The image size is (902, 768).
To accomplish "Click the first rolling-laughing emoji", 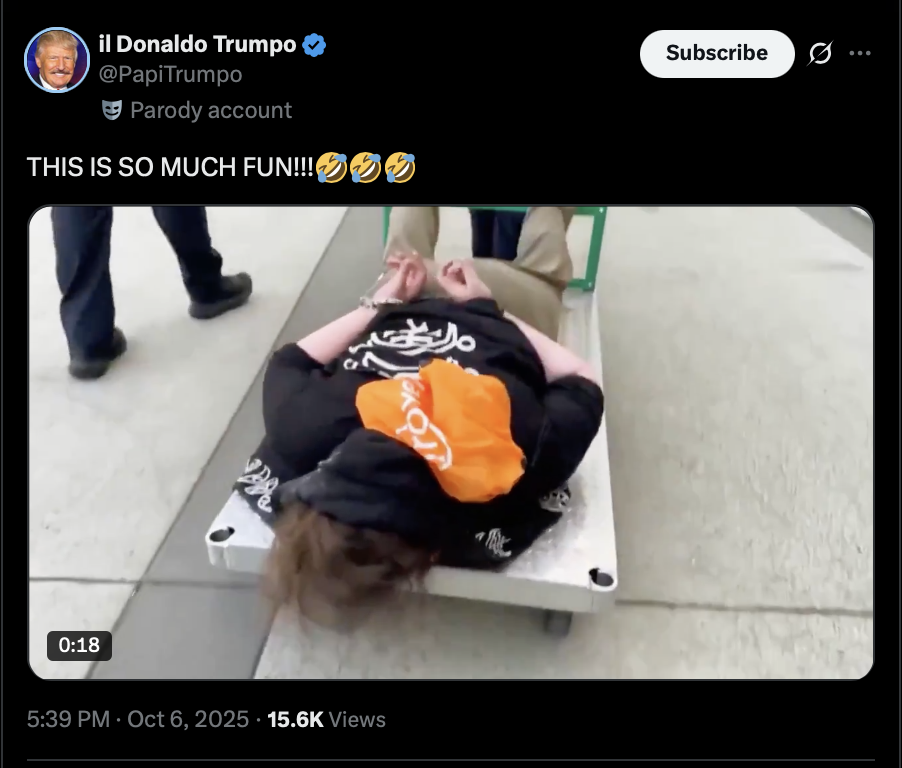I will coord(331,167).
